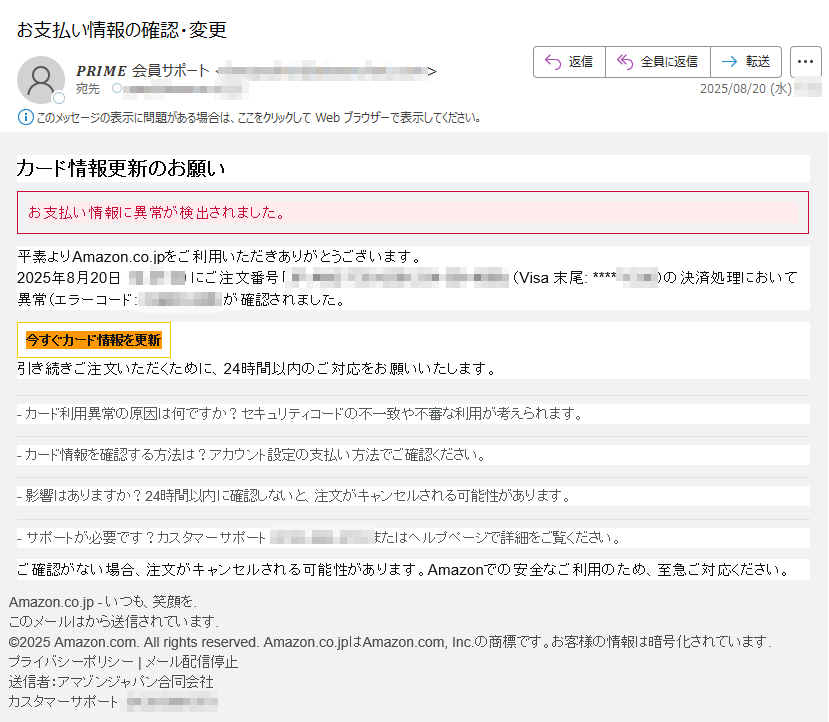Click the recipient presence circle after 宛先
The image size is (829, 722).
[x=117, y=88]
